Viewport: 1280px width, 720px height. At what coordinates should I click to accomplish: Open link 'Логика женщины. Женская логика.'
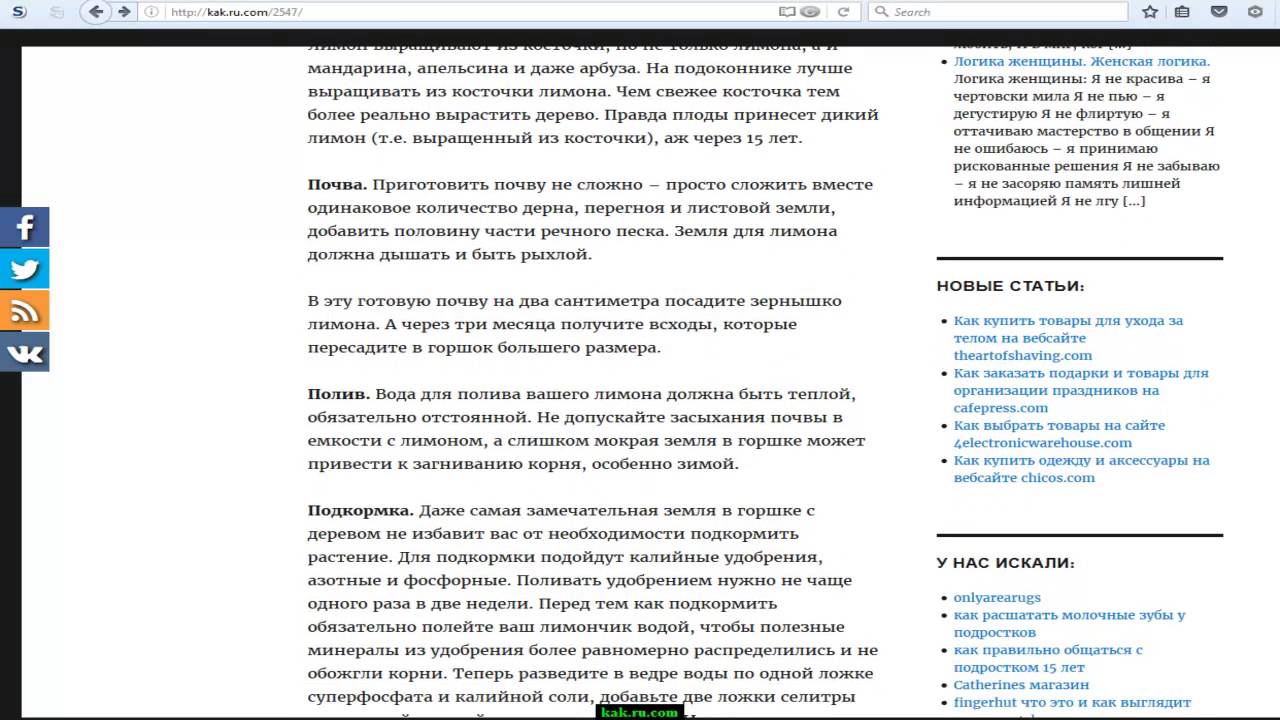[1081, 61]
